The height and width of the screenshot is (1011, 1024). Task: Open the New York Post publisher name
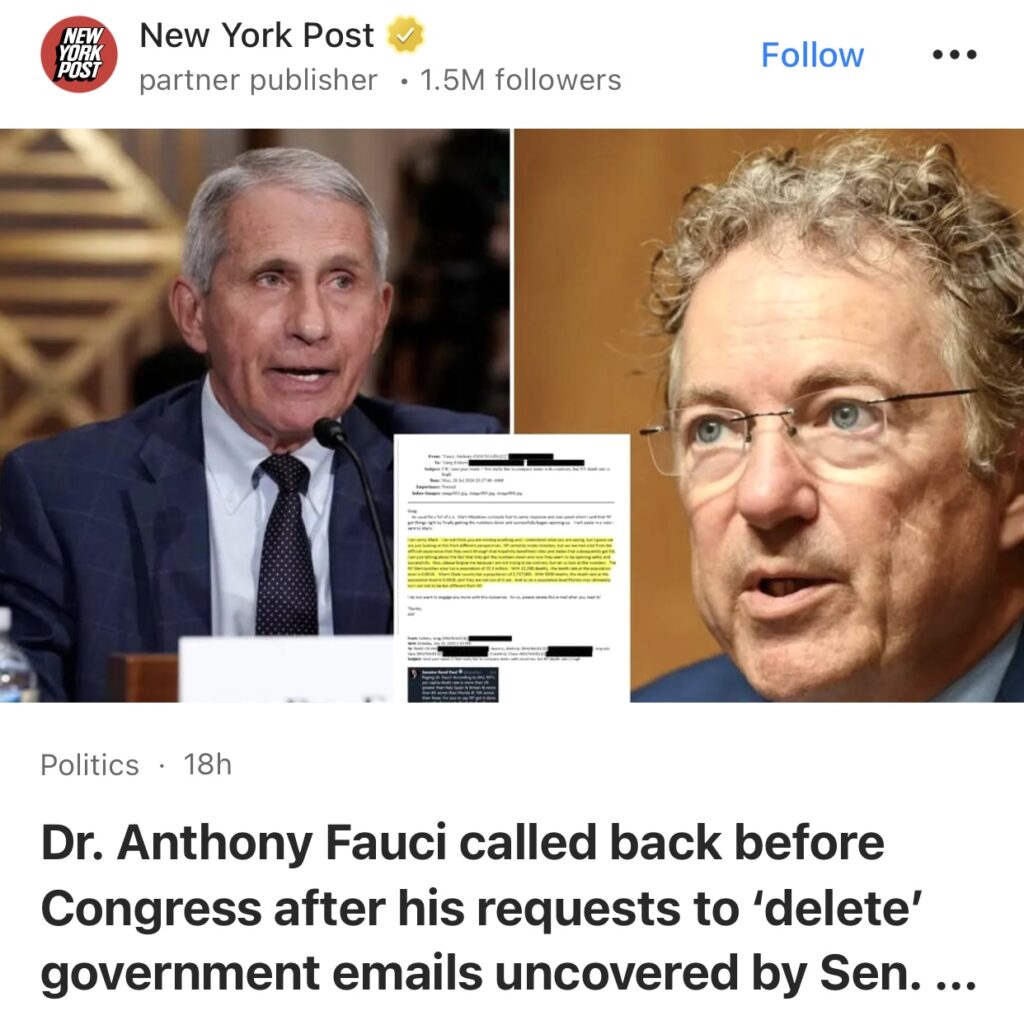tap(257, 35)
